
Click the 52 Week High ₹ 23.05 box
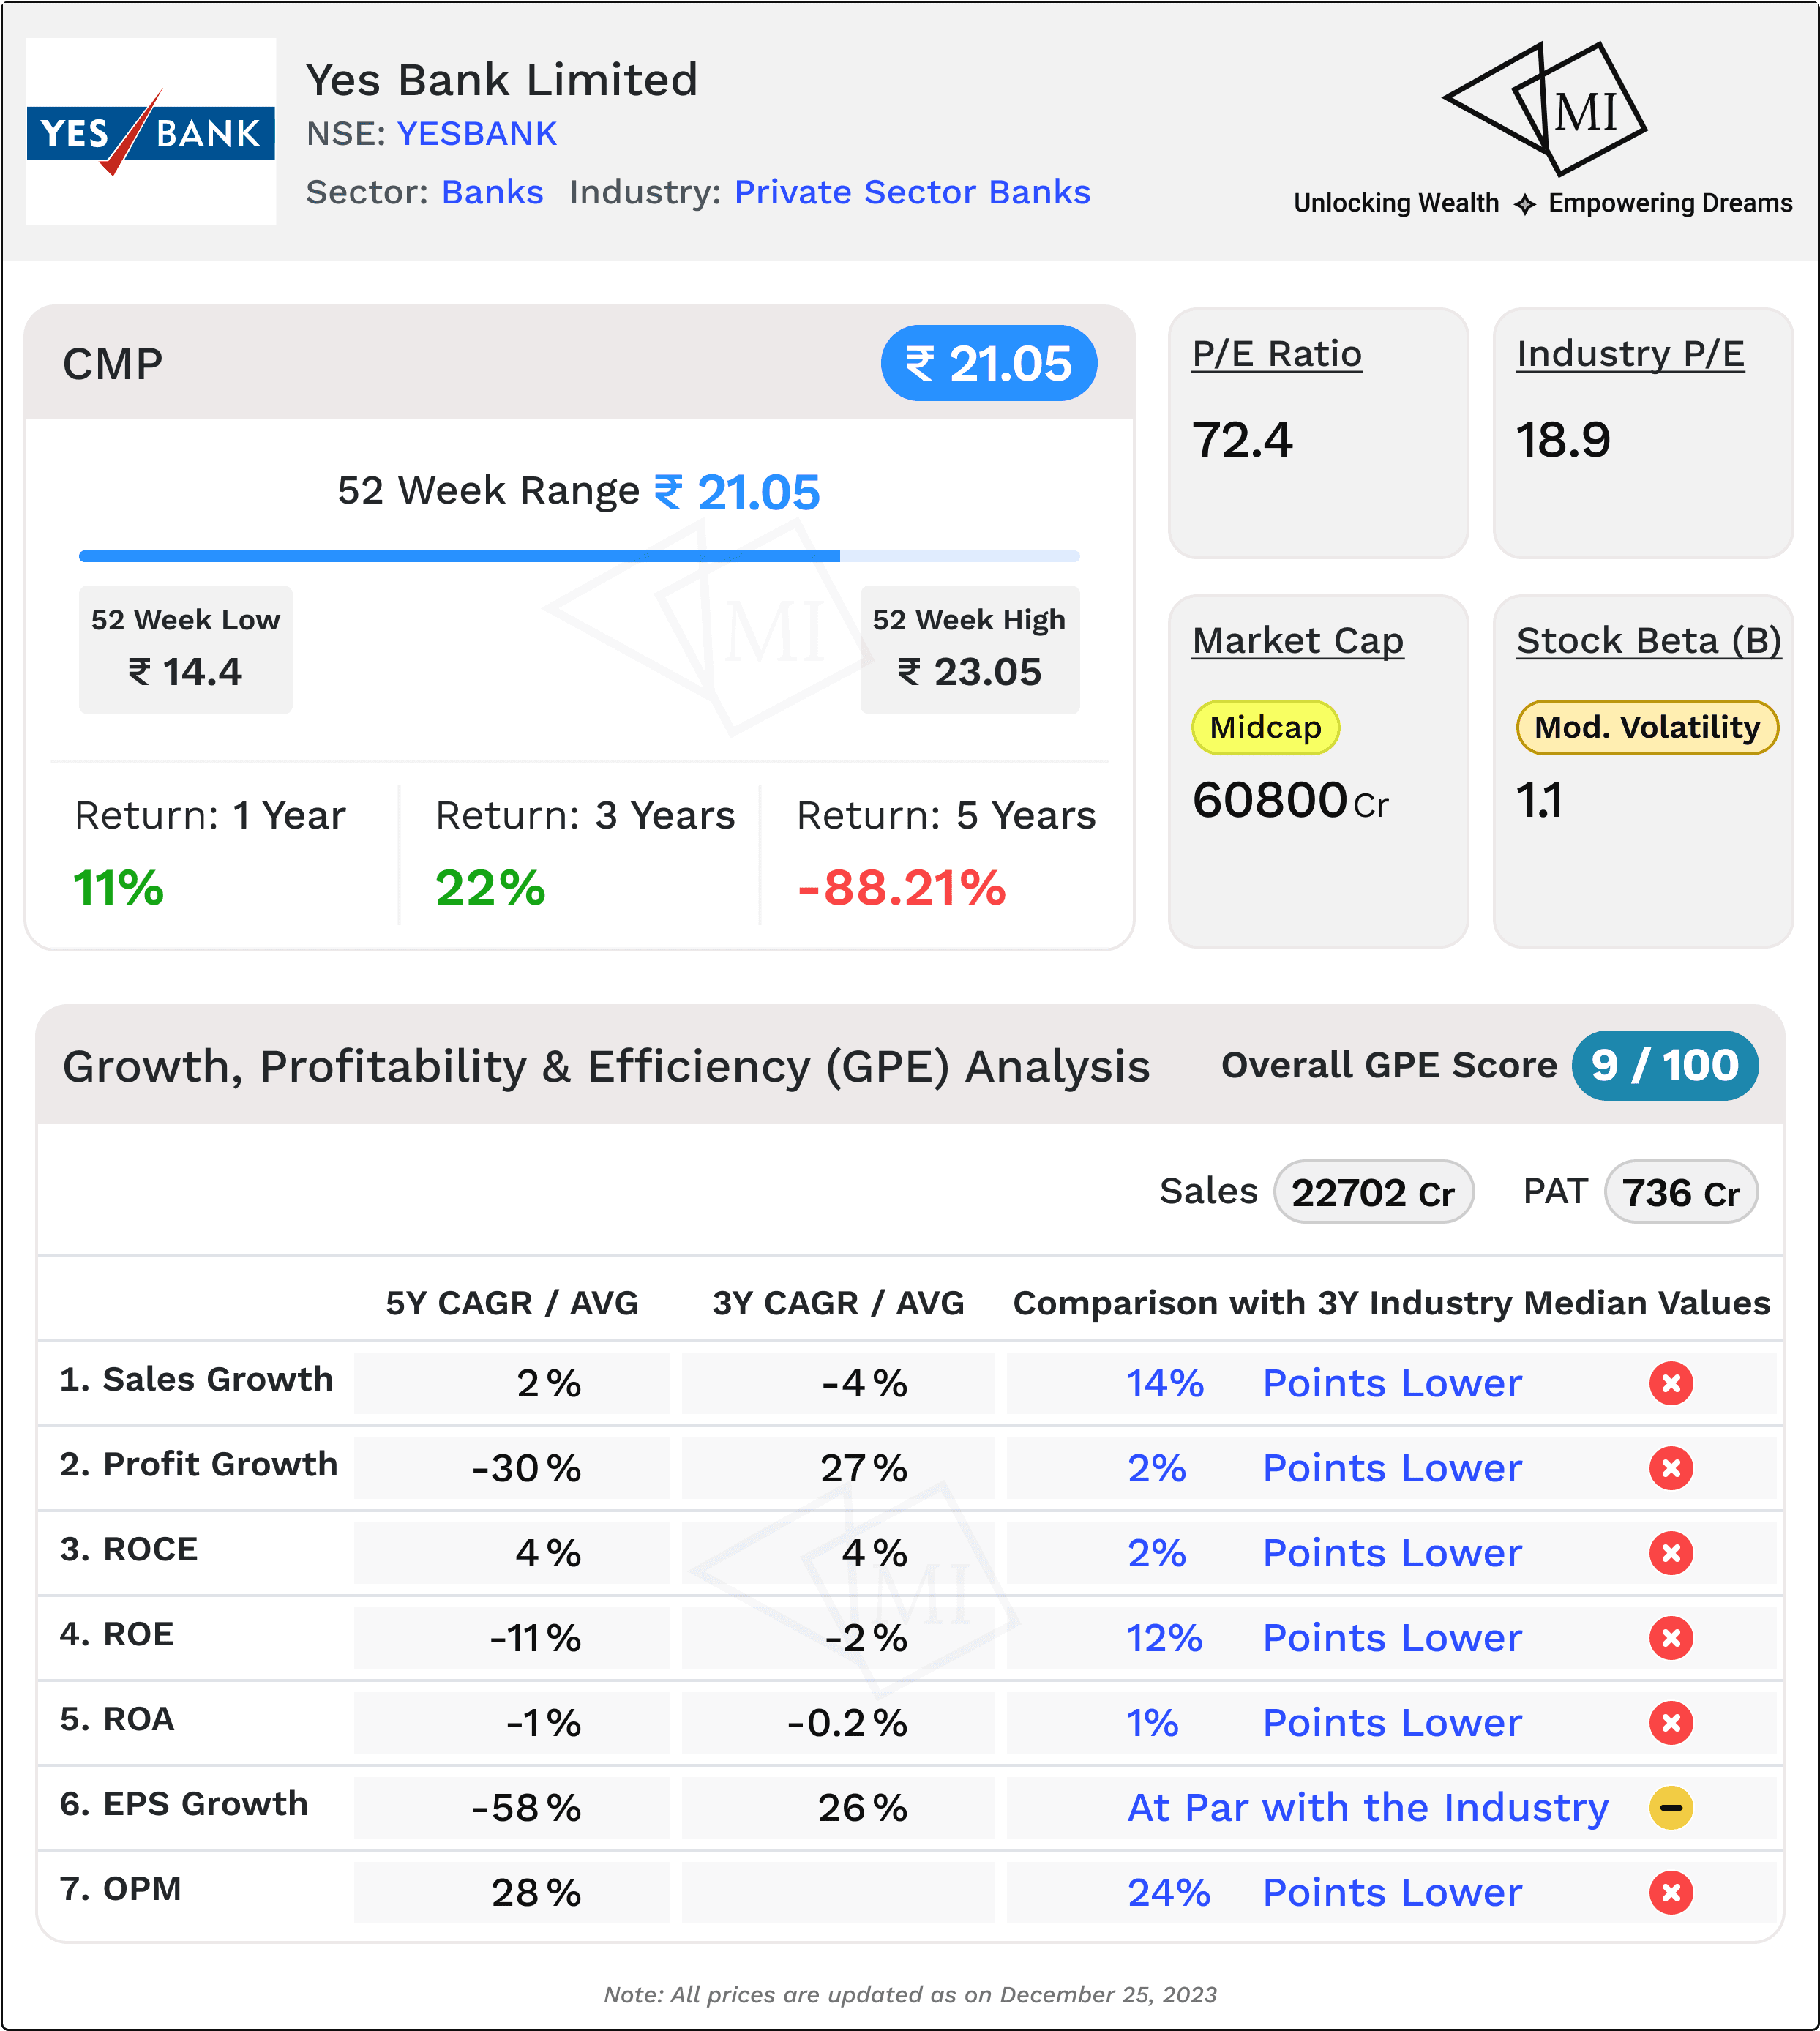970,650
